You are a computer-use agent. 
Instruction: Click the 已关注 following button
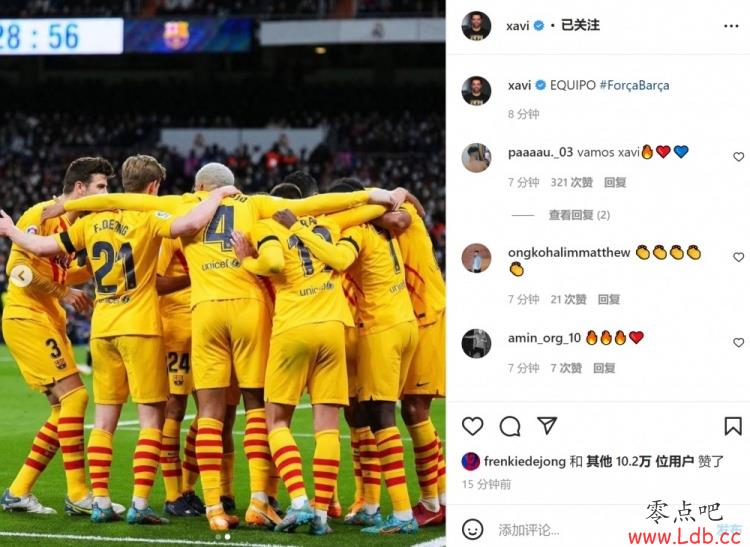[580, 25]
